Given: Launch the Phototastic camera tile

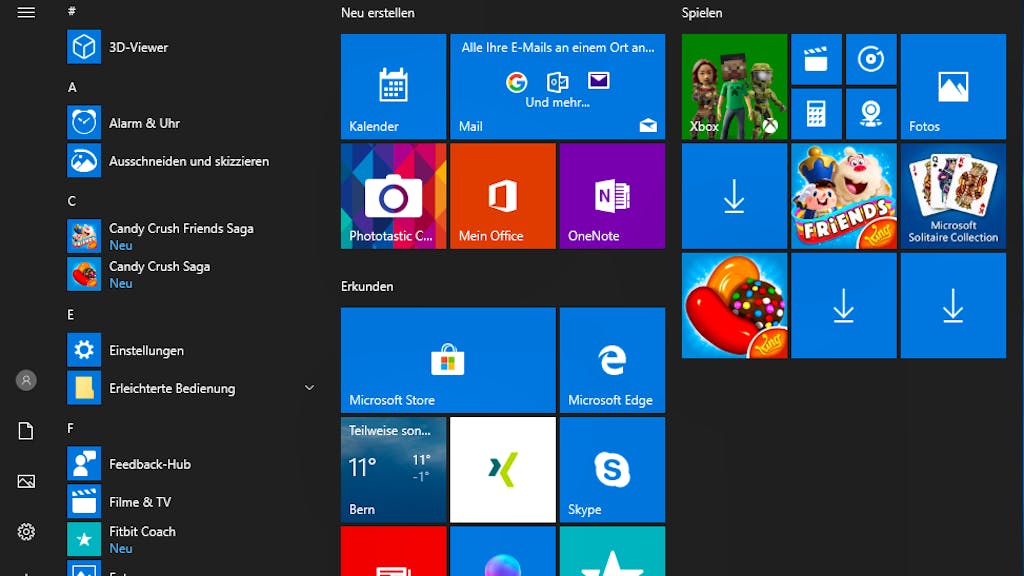Looking at the screenshot, I should click(393, 196).
